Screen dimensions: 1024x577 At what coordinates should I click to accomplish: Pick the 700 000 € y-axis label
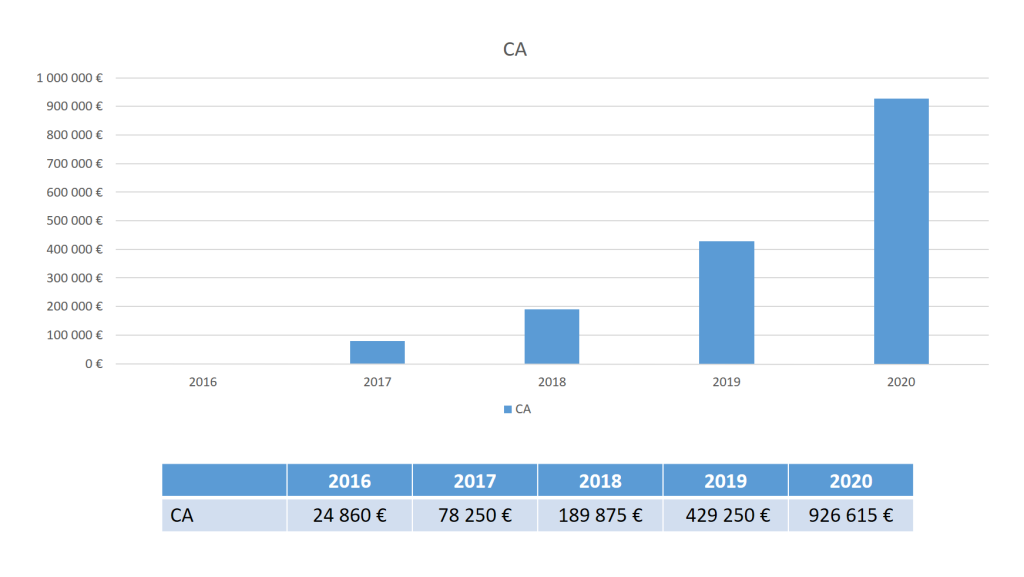pos(74,164)
